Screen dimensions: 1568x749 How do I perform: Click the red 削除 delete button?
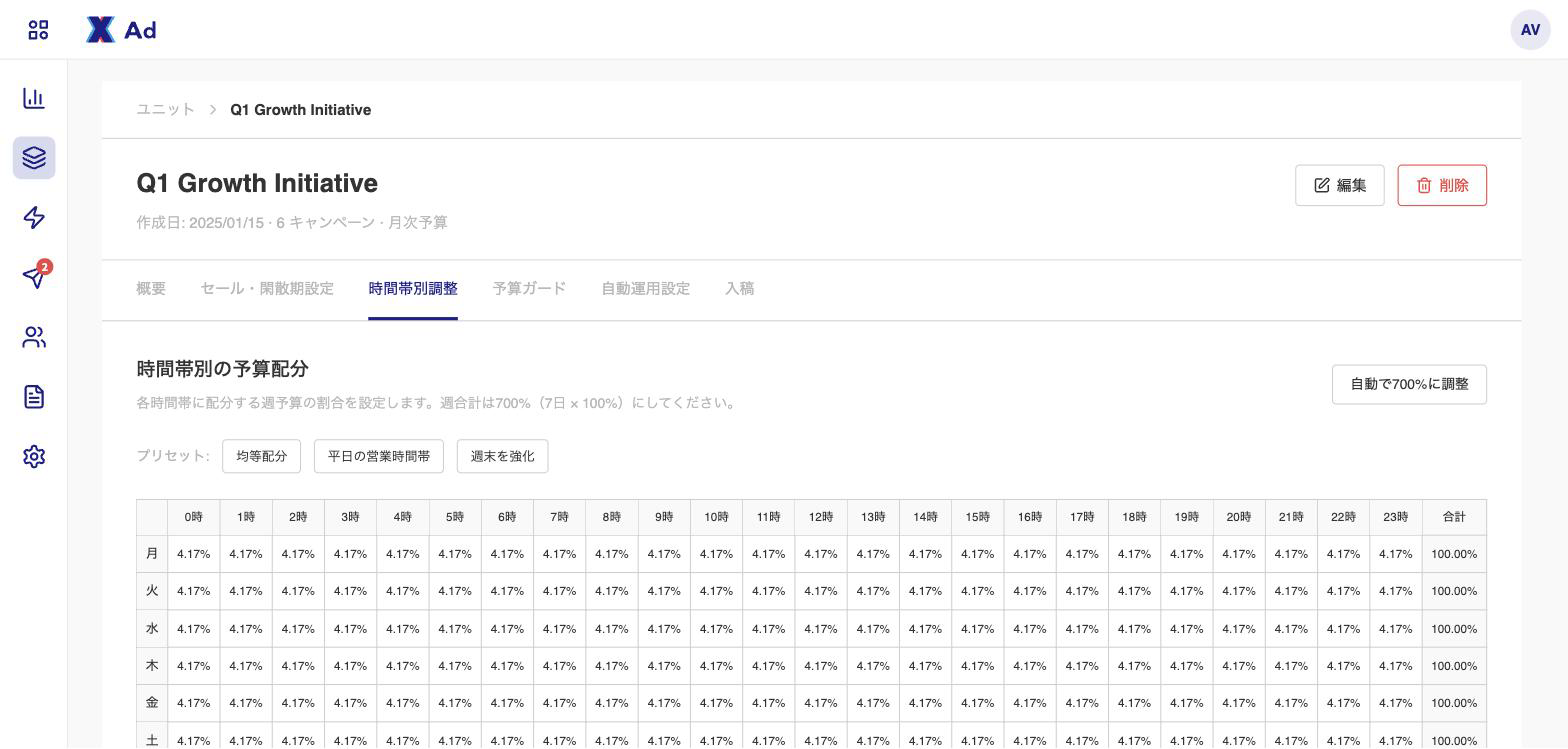1442,185
